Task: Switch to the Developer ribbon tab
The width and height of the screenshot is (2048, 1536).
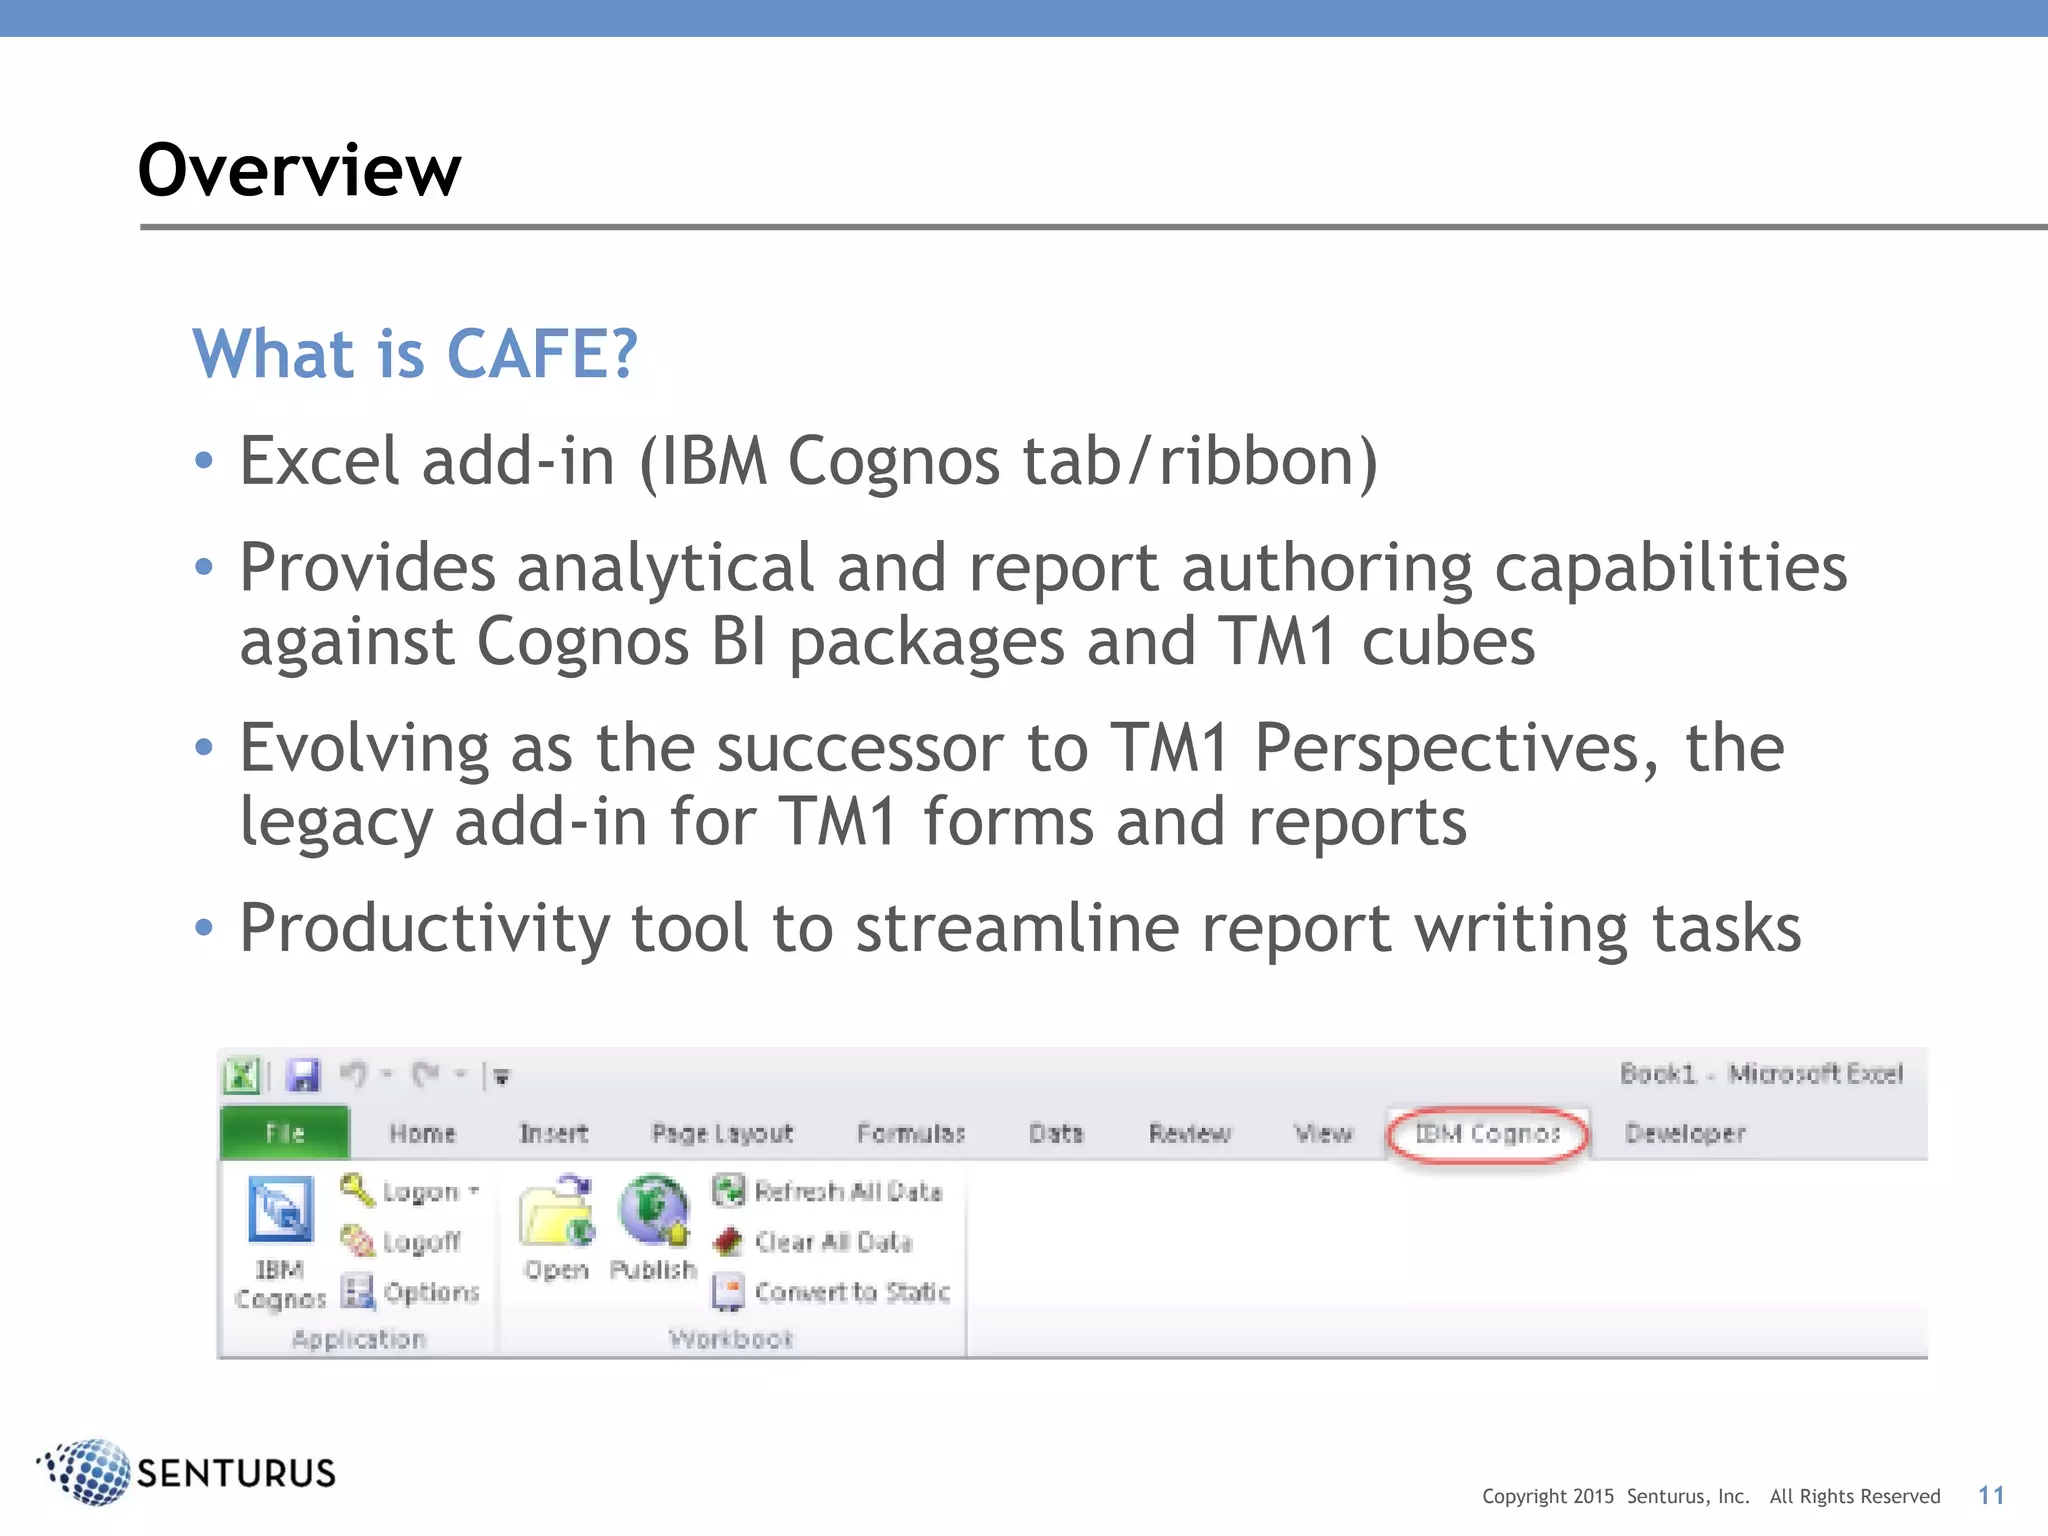Action: click(x=1685, y=1133)
